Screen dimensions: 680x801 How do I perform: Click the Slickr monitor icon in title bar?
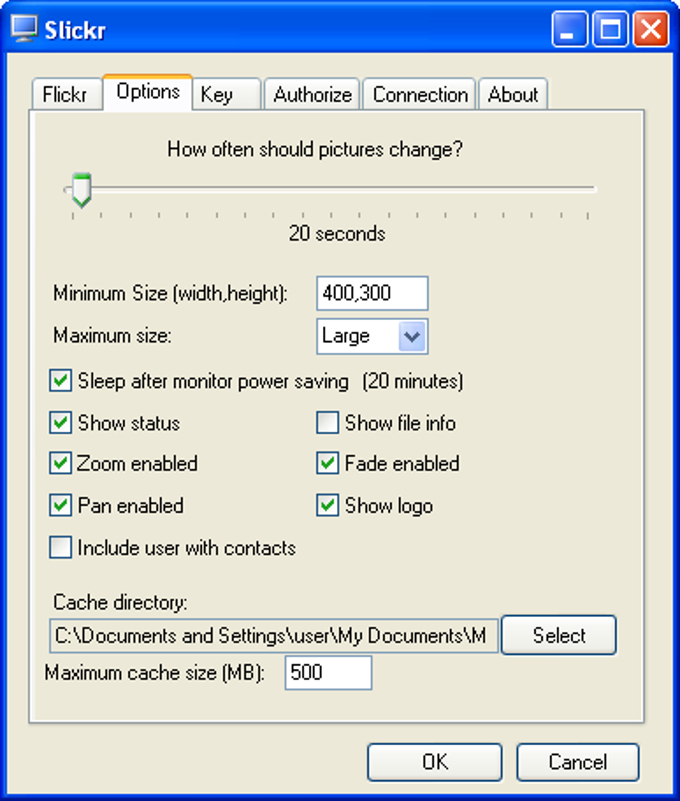pyautogui.click(x=25, y=29)
